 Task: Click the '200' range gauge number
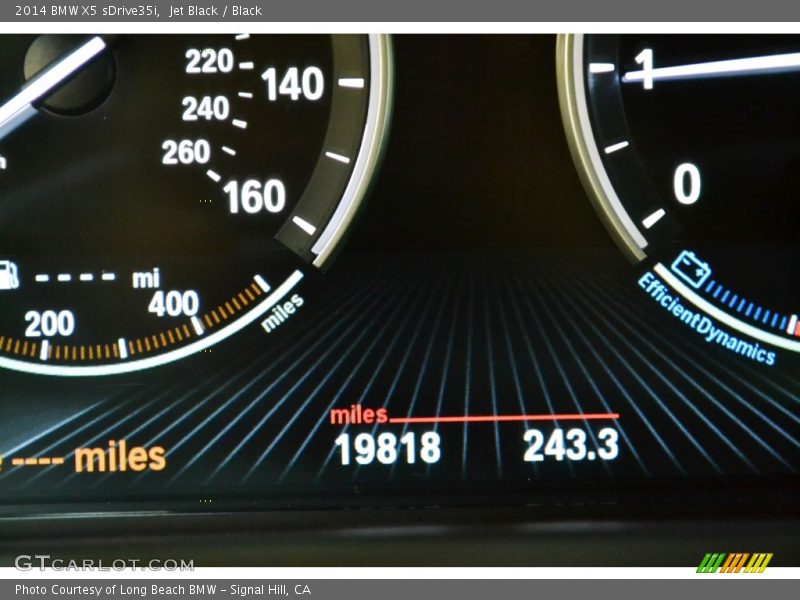pos(49,323)
